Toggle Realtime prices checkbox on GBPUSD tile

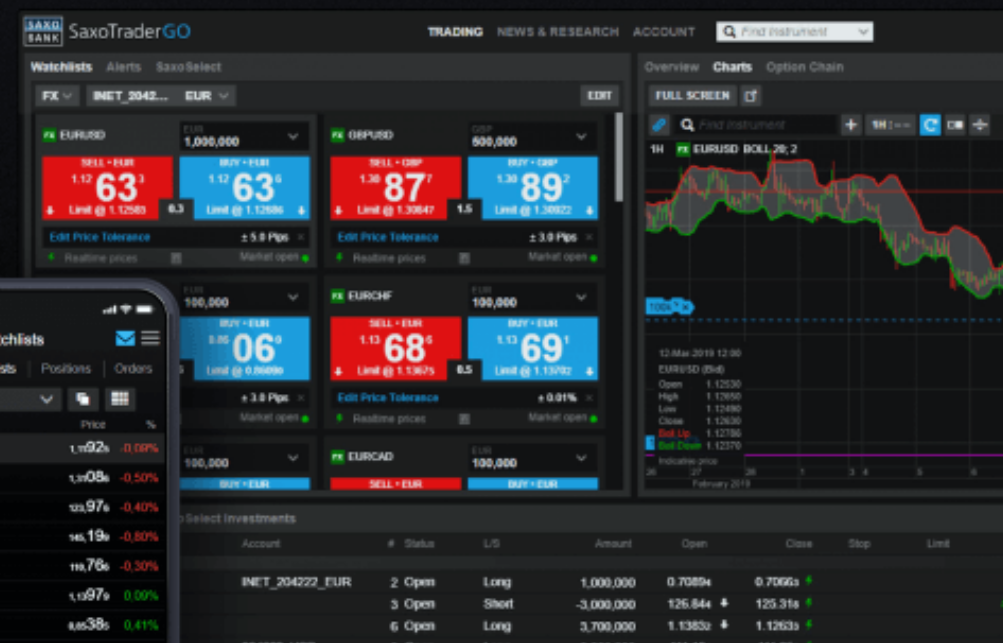(x=464, y=258)
